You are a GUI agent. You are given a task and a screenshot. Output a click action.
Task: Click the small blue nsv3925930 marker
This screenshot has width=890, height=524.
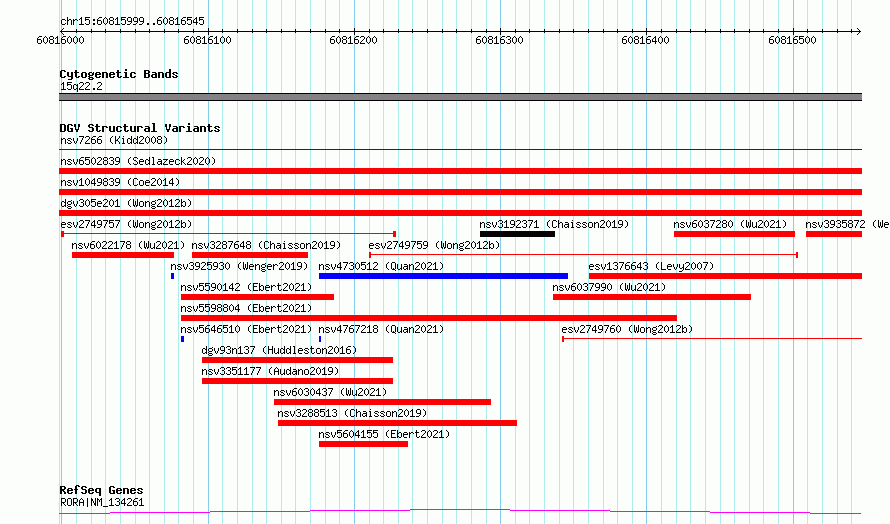(x=173, y=276)
